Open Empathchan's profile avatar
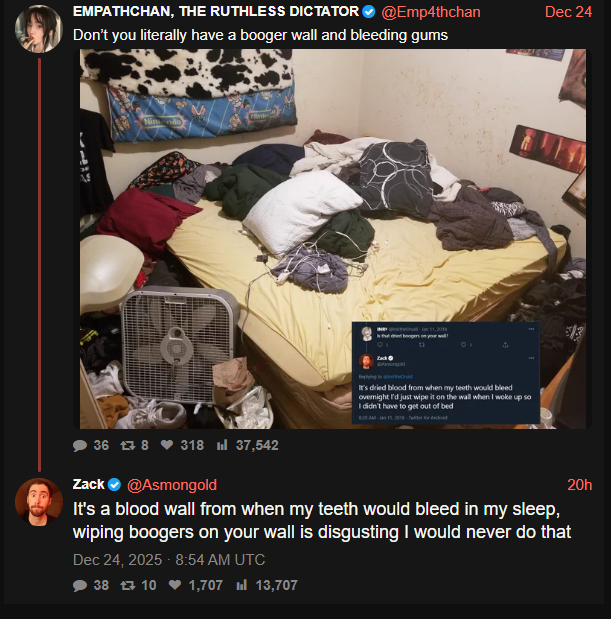Viewport: 611px width, 619px height. click(x=39, y=29)
